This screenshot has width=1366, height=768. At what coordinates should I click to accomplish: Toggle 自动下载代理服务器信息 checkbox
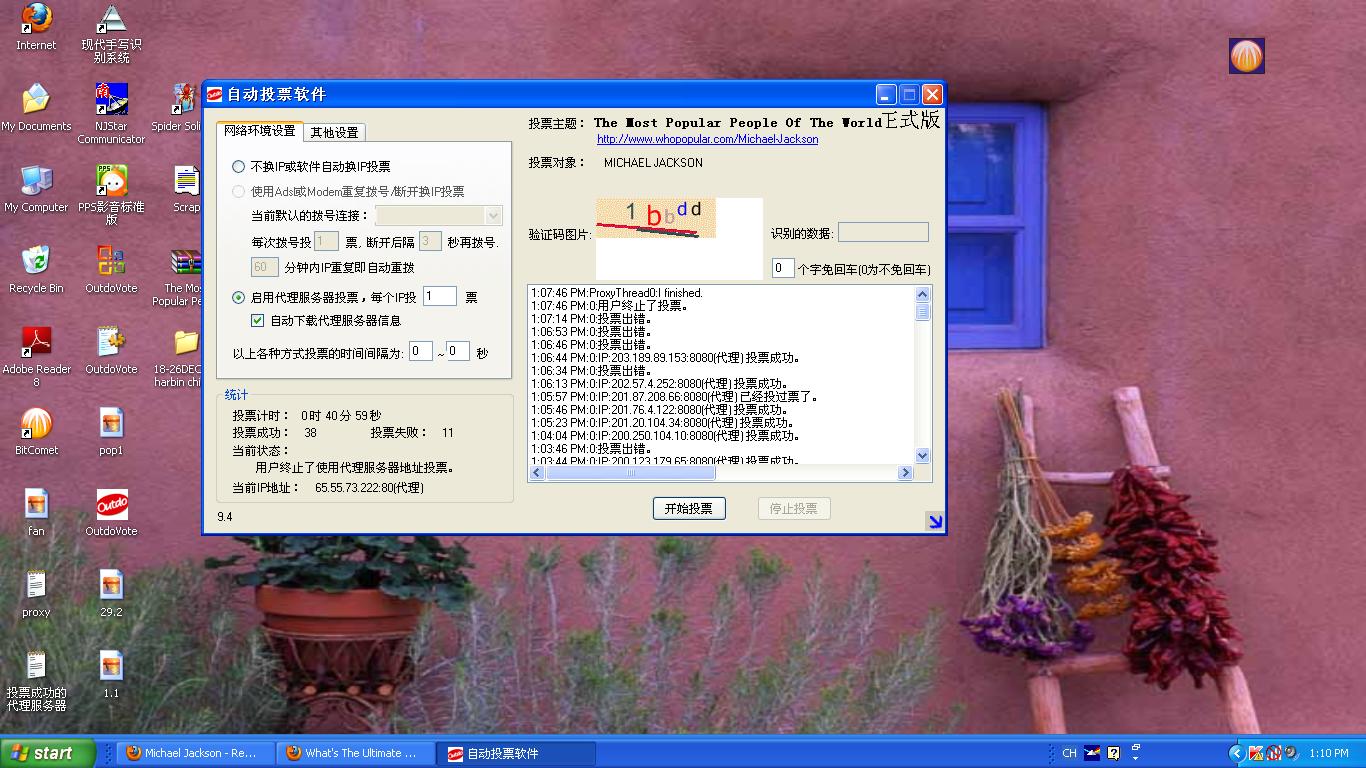coord(258,320)
